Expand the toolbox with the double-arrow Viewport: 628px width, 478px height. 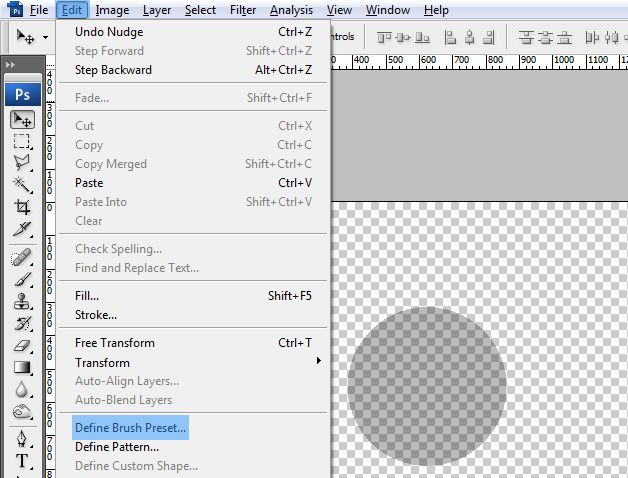tap(11, 65)
